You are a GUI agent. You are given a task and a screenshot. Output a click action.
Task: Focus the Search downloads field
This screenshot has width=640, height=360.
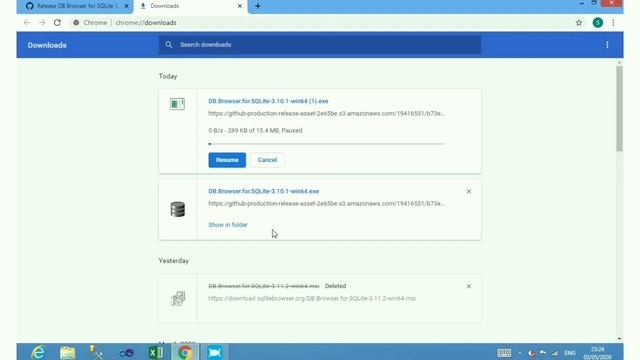tap(320, 45)
